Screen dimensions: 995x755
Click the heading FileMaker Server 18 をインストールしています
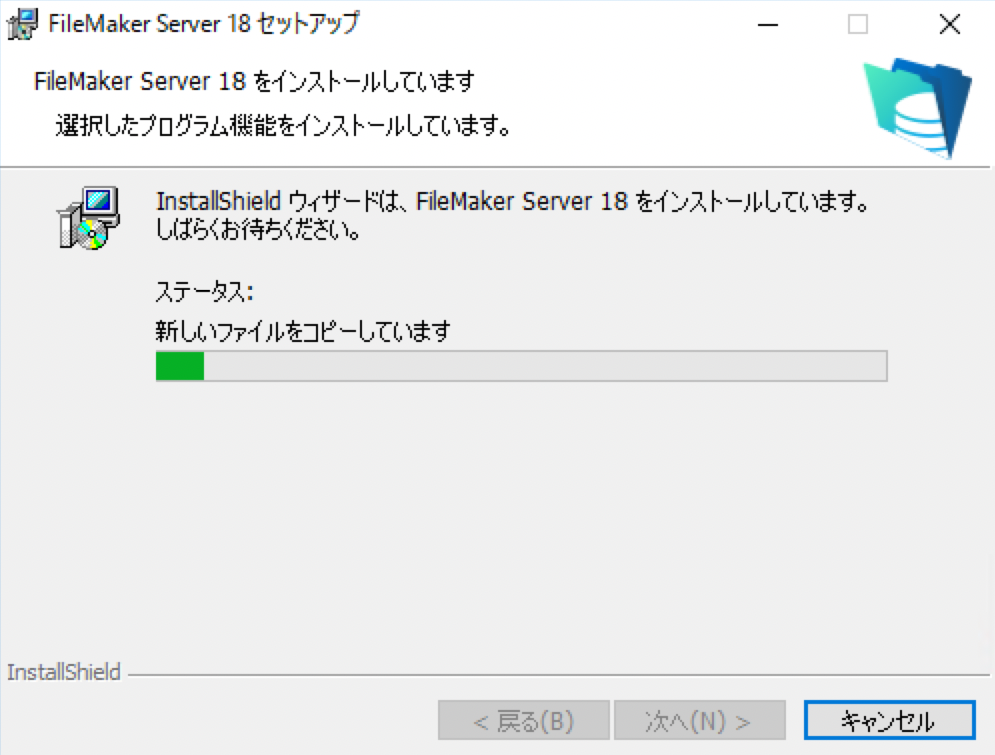coord(254,81)
